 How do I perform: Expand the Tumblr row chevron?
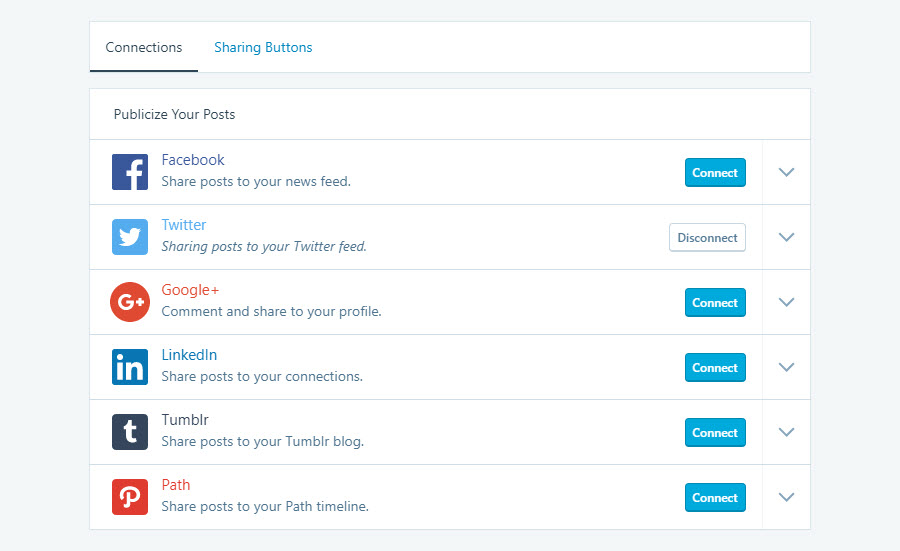coord(786,432)
